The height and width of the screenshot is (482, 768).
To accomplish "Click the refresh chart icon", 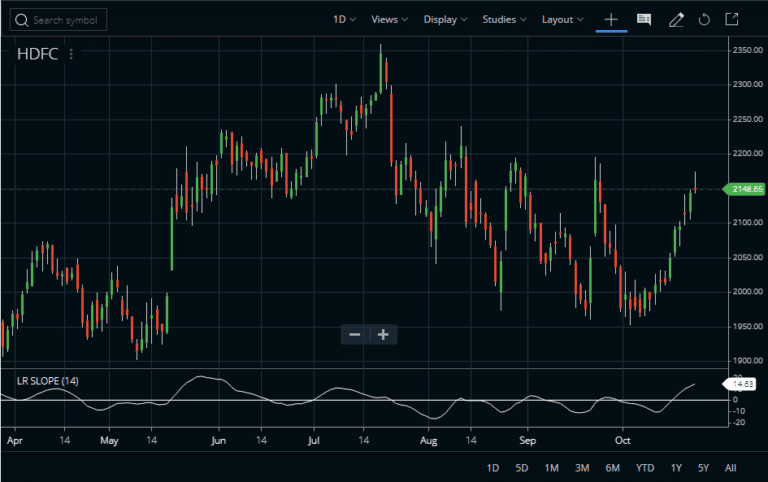I will (704, 19).
